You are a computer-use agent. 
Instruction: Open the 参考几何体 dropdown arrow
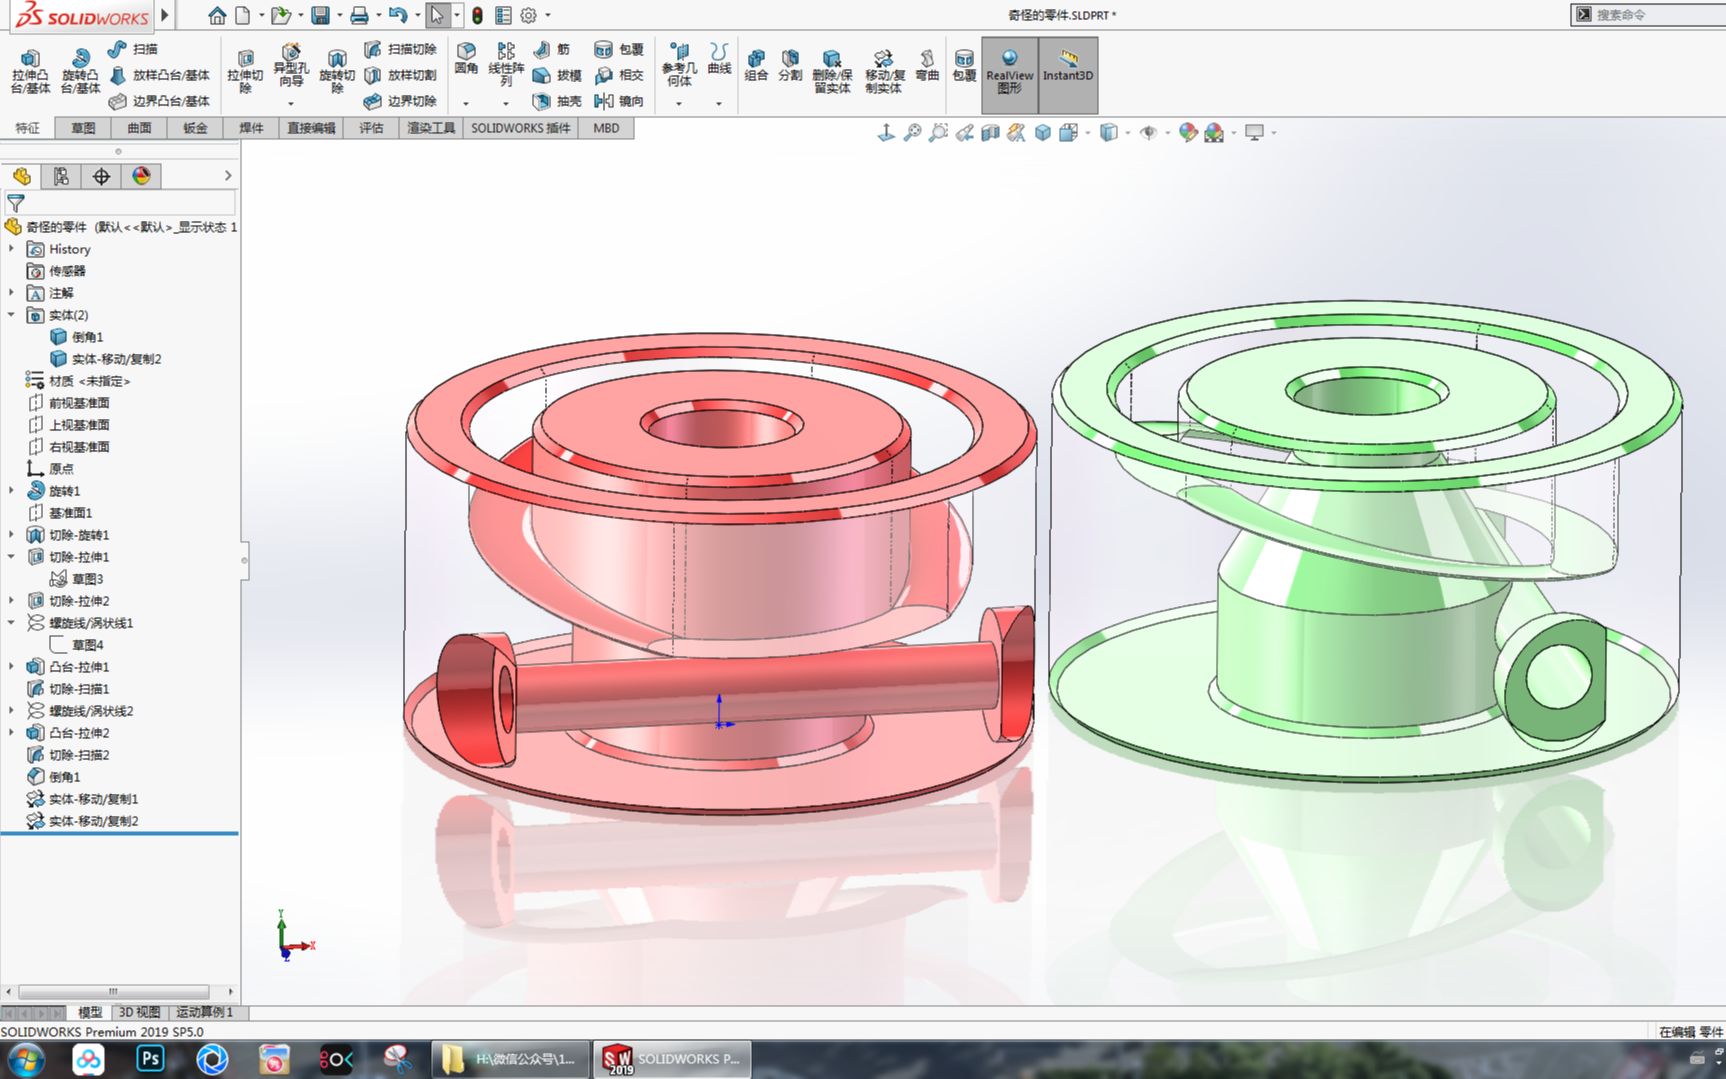pyautogui.click(x=679, y=103)
